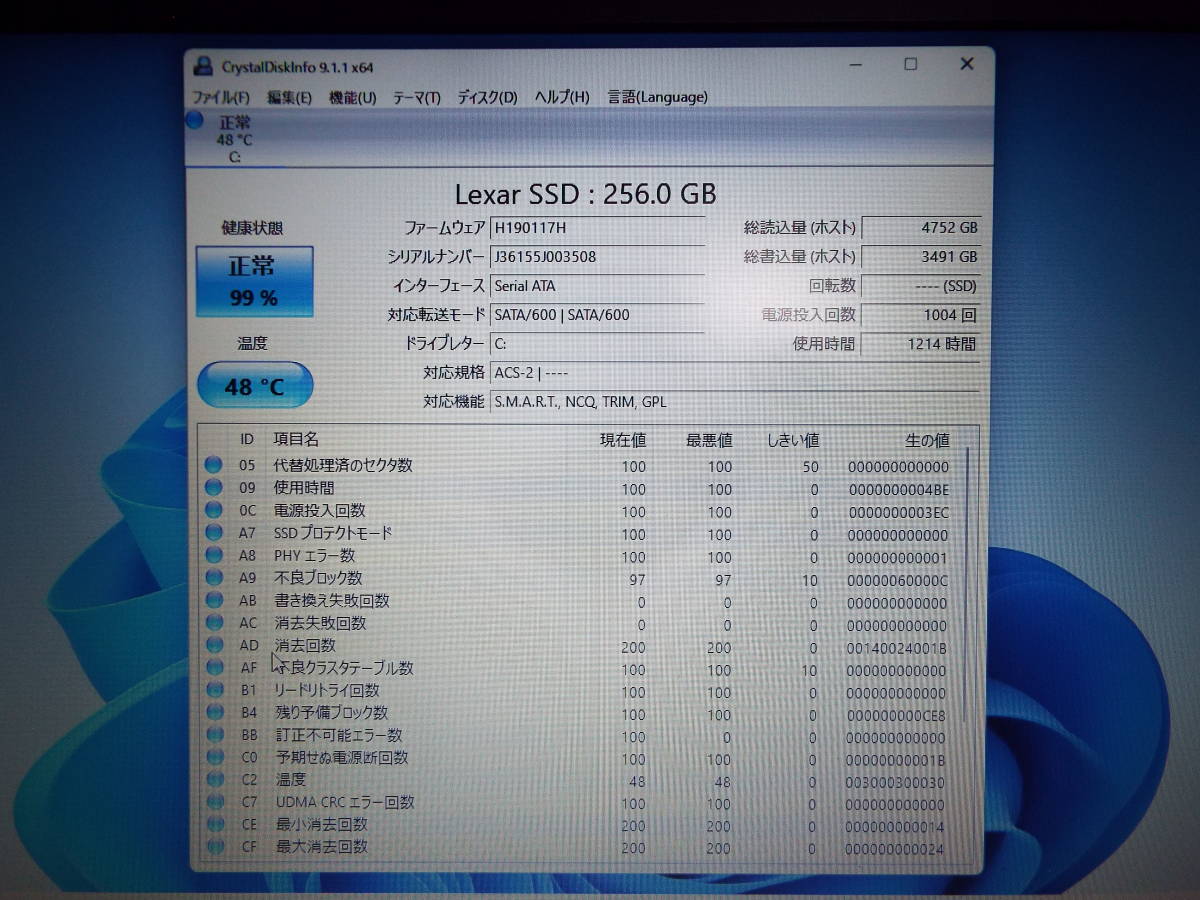Click raw value 0000000003EC of 電源投入回数
The height and width of the screenshot is (900, 1200).
(x=898, y=512)
